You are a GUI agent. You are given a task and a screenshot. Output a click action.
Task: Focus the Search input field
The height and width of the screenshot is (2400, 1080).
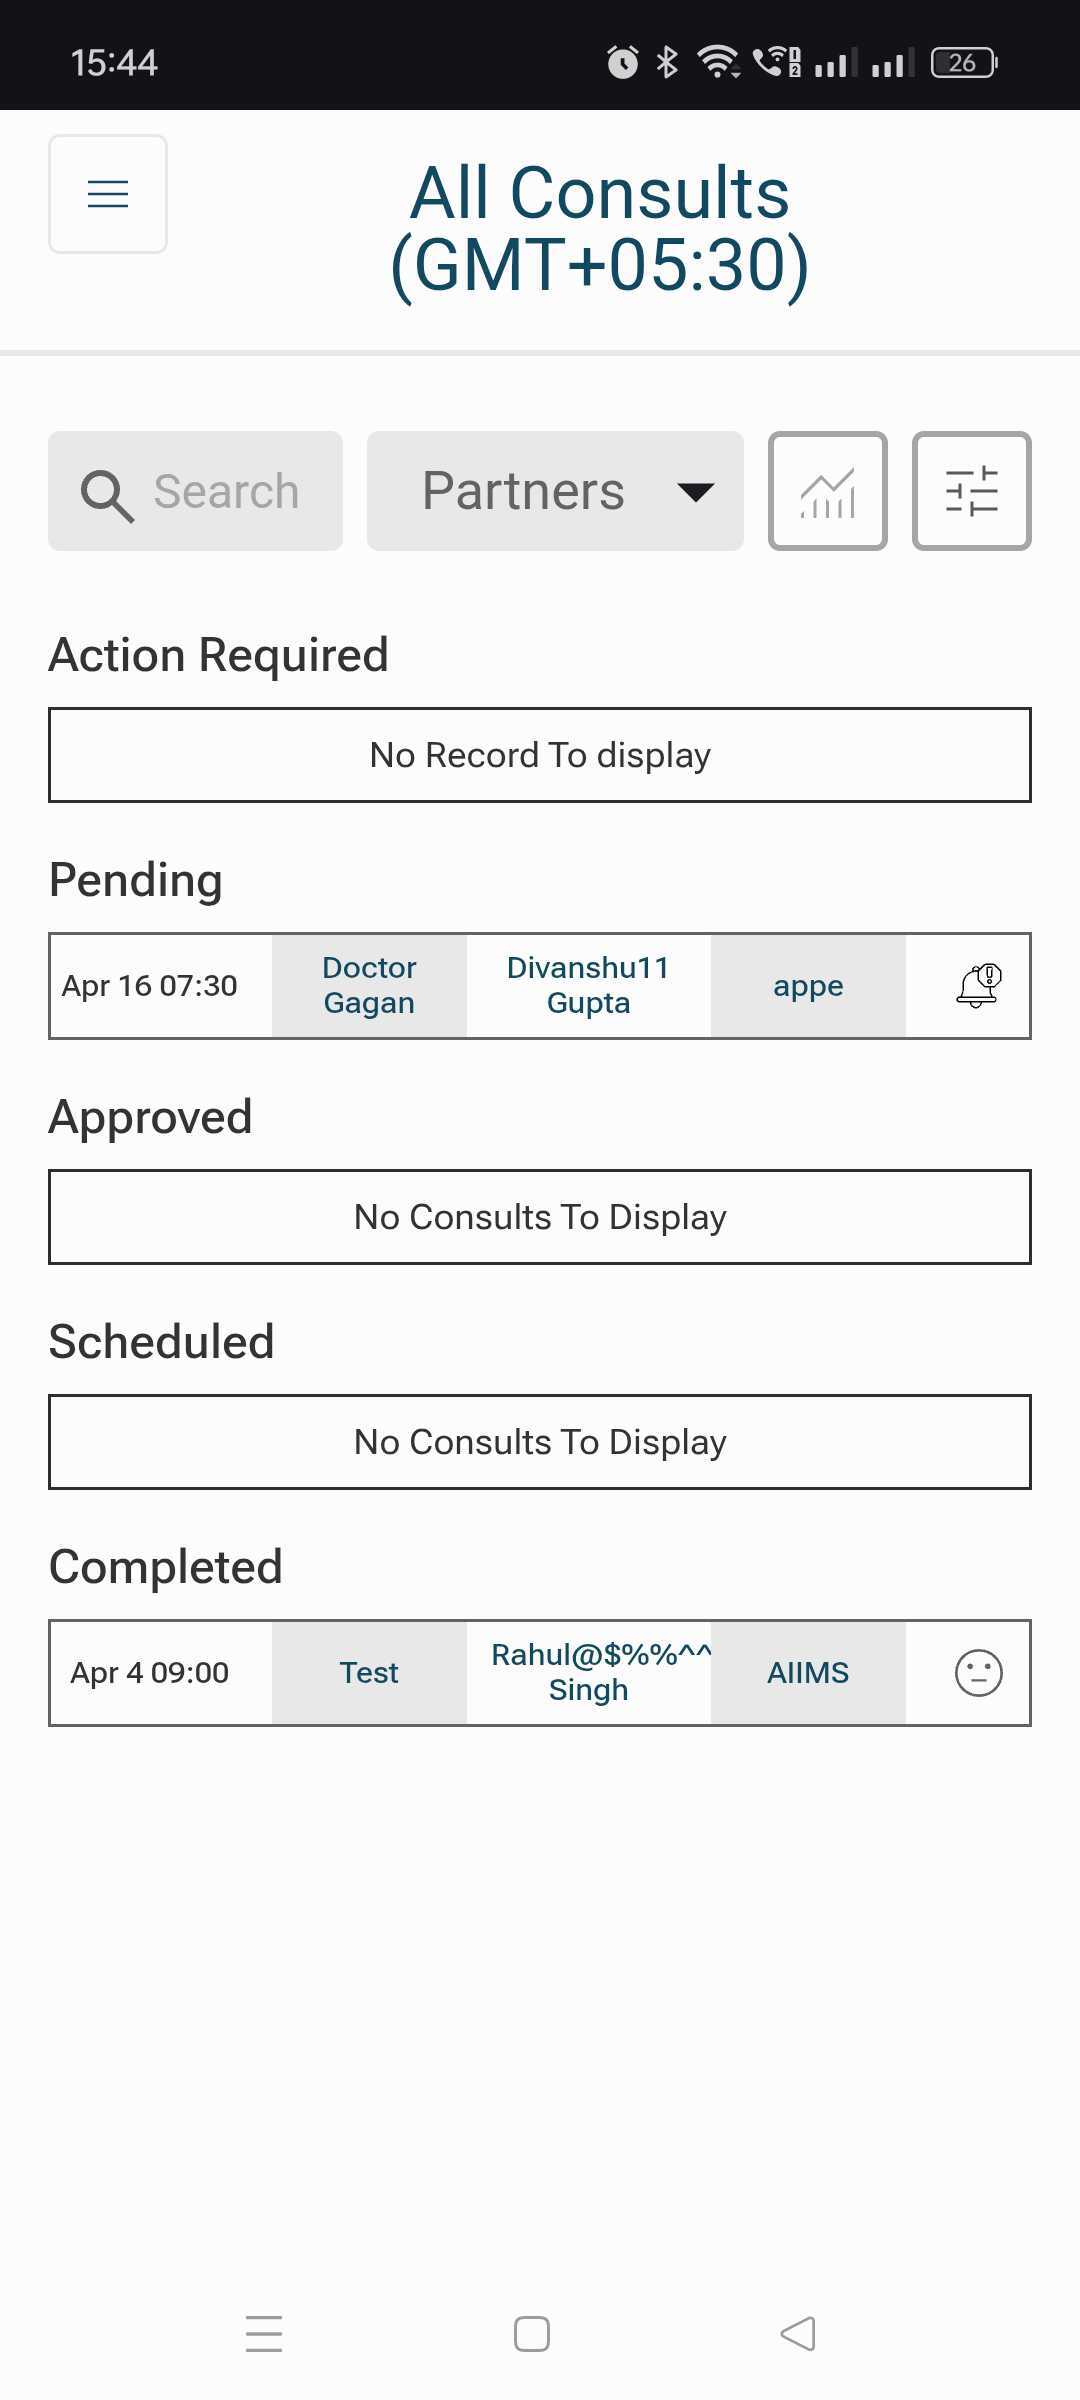pos(226,491)
